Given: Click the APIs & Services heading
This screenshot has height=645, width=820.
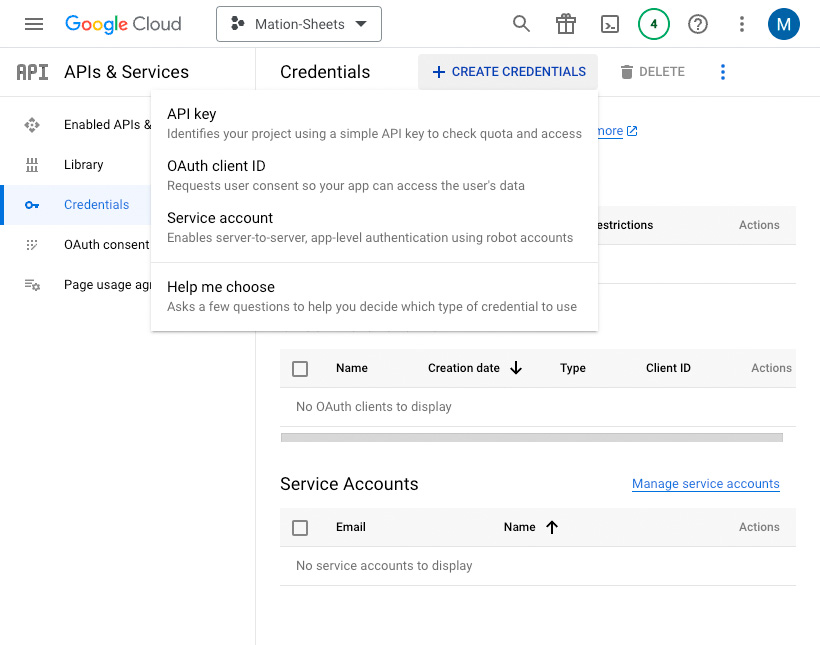Looking at the screenshot, I should [126, 72].
